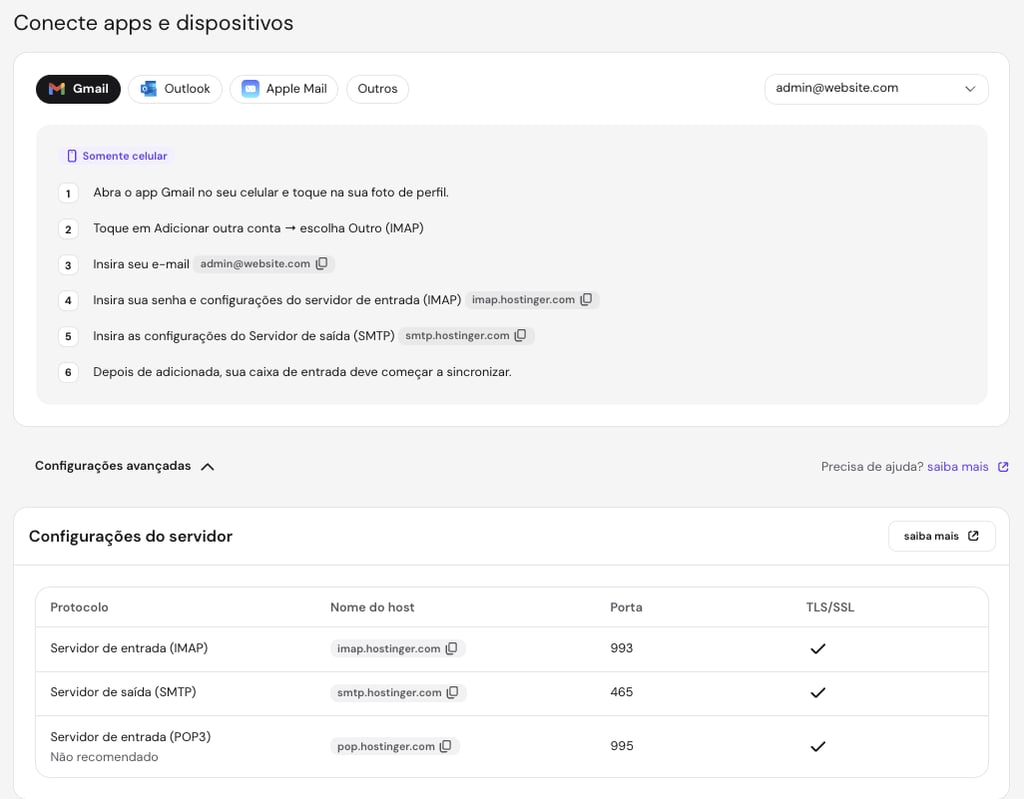
Task: Open the Apple Mail tab
Action: coord(283,89)
